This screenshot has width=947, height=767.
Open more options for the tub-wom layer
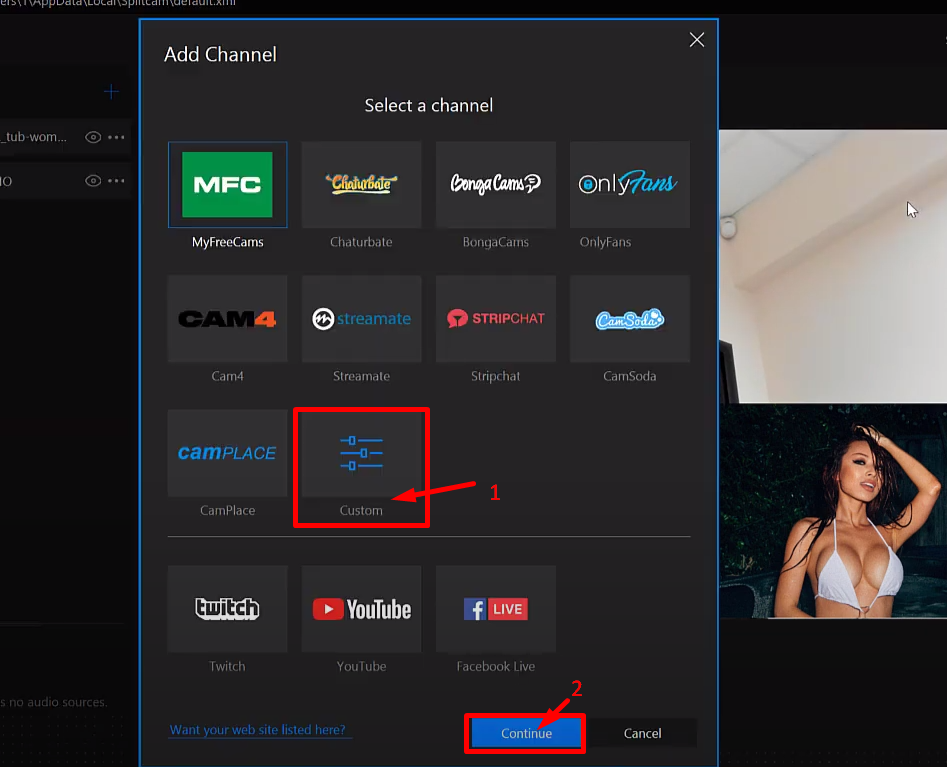116,137
